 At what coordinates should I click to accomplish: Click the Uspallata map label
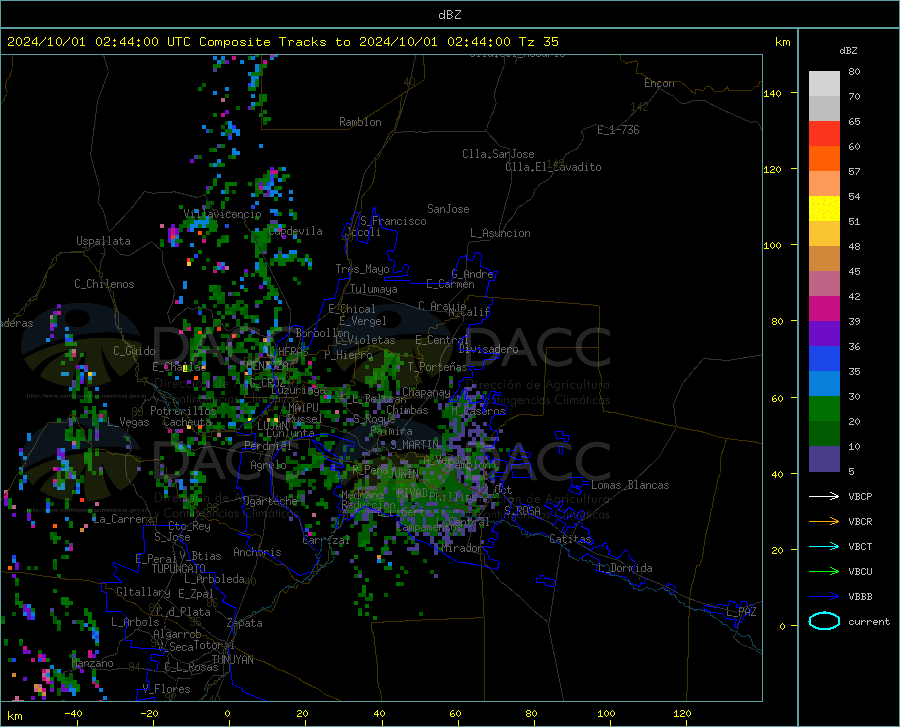(x=103, y=241)
